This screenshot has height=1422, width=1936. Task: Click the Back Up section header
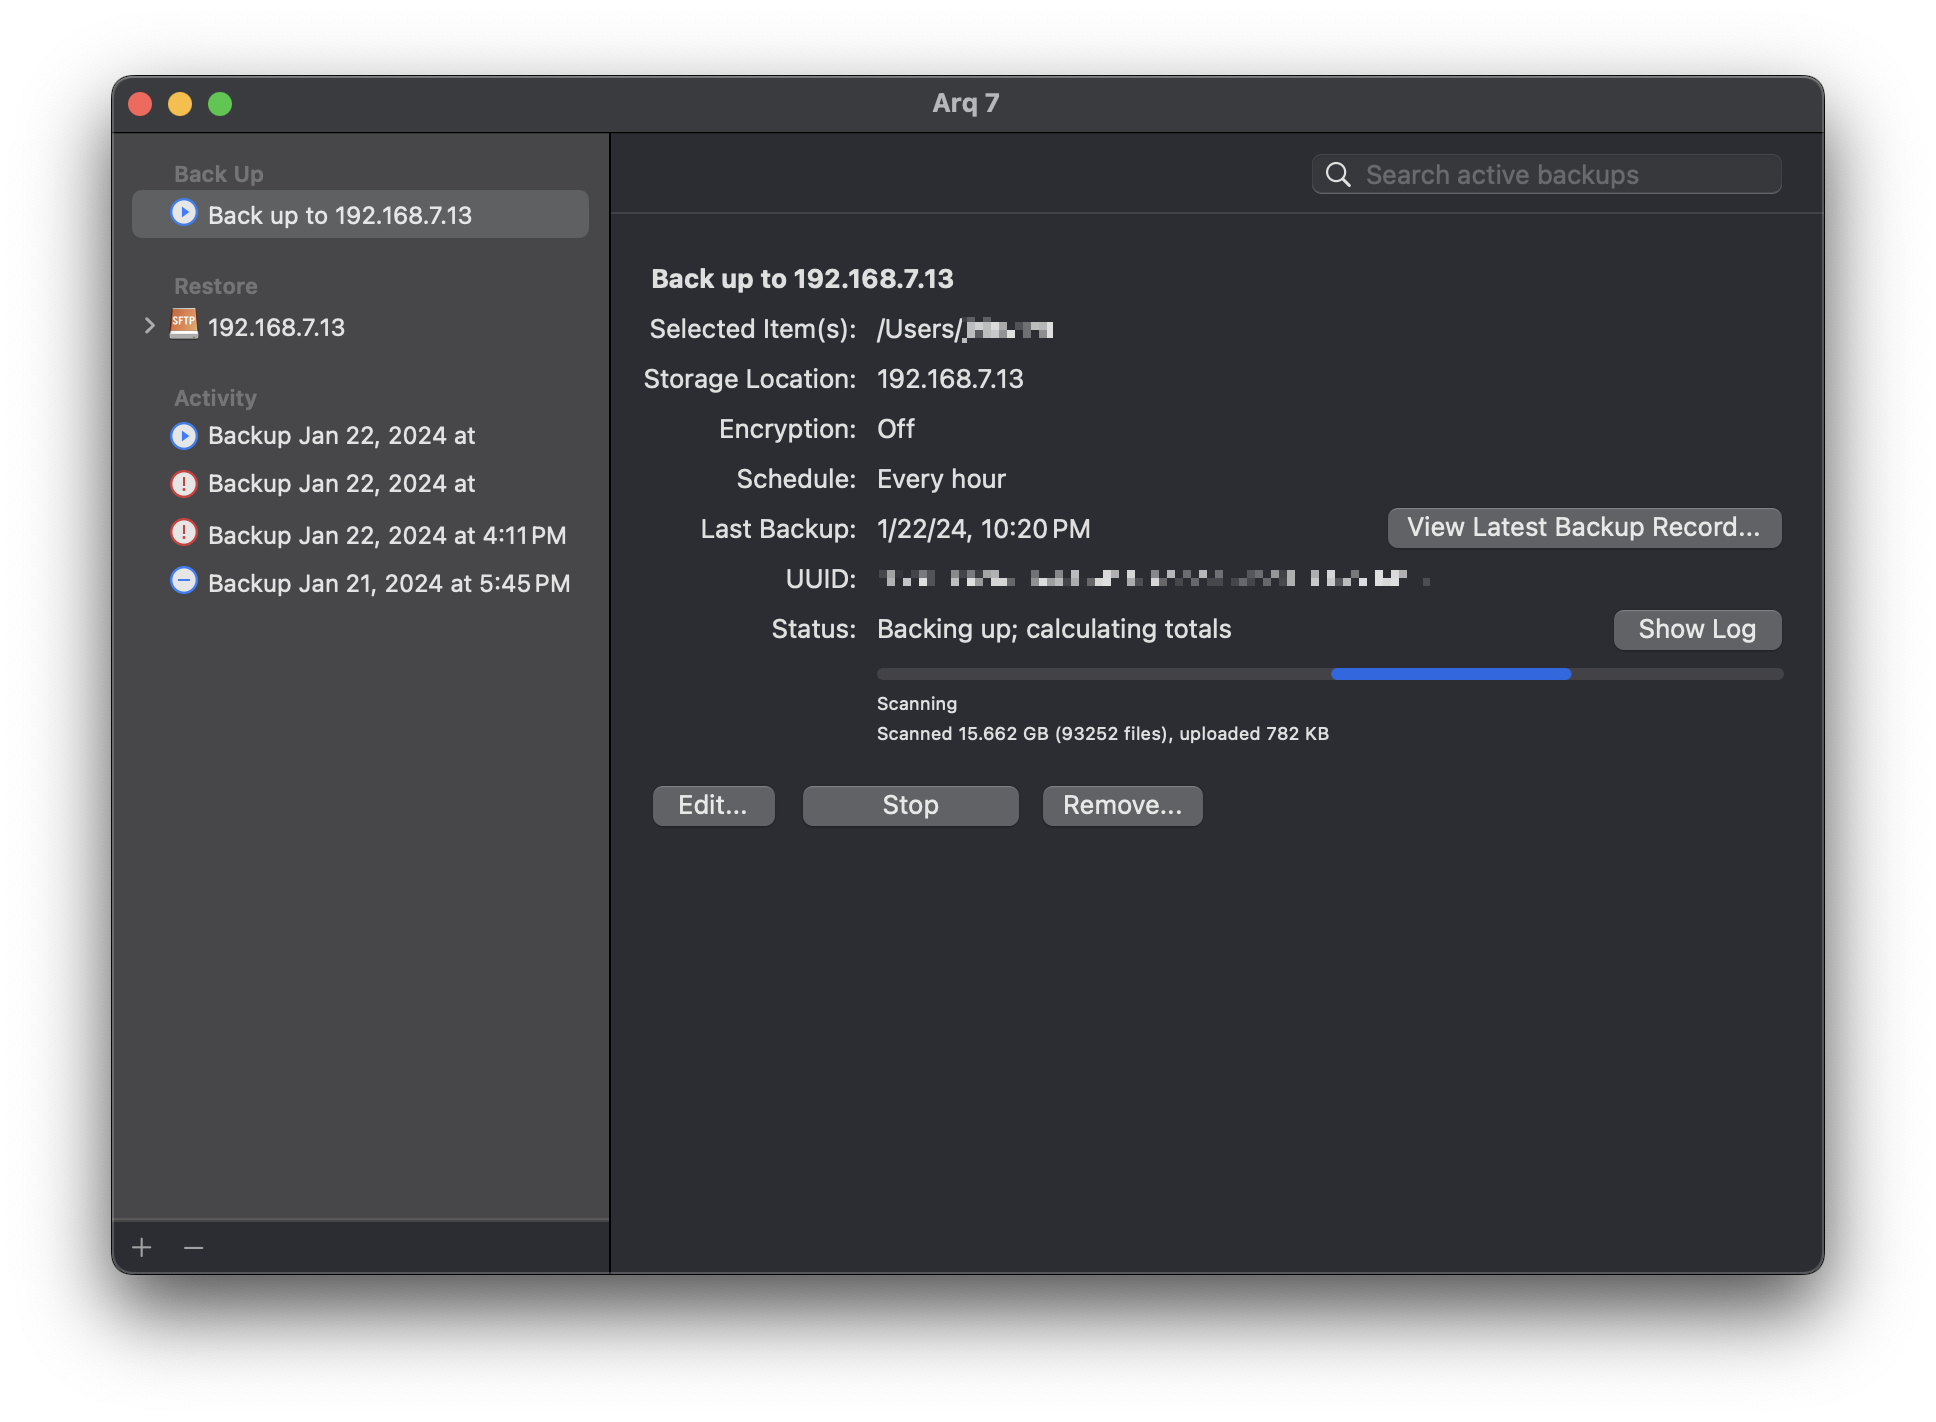(218, 171)
